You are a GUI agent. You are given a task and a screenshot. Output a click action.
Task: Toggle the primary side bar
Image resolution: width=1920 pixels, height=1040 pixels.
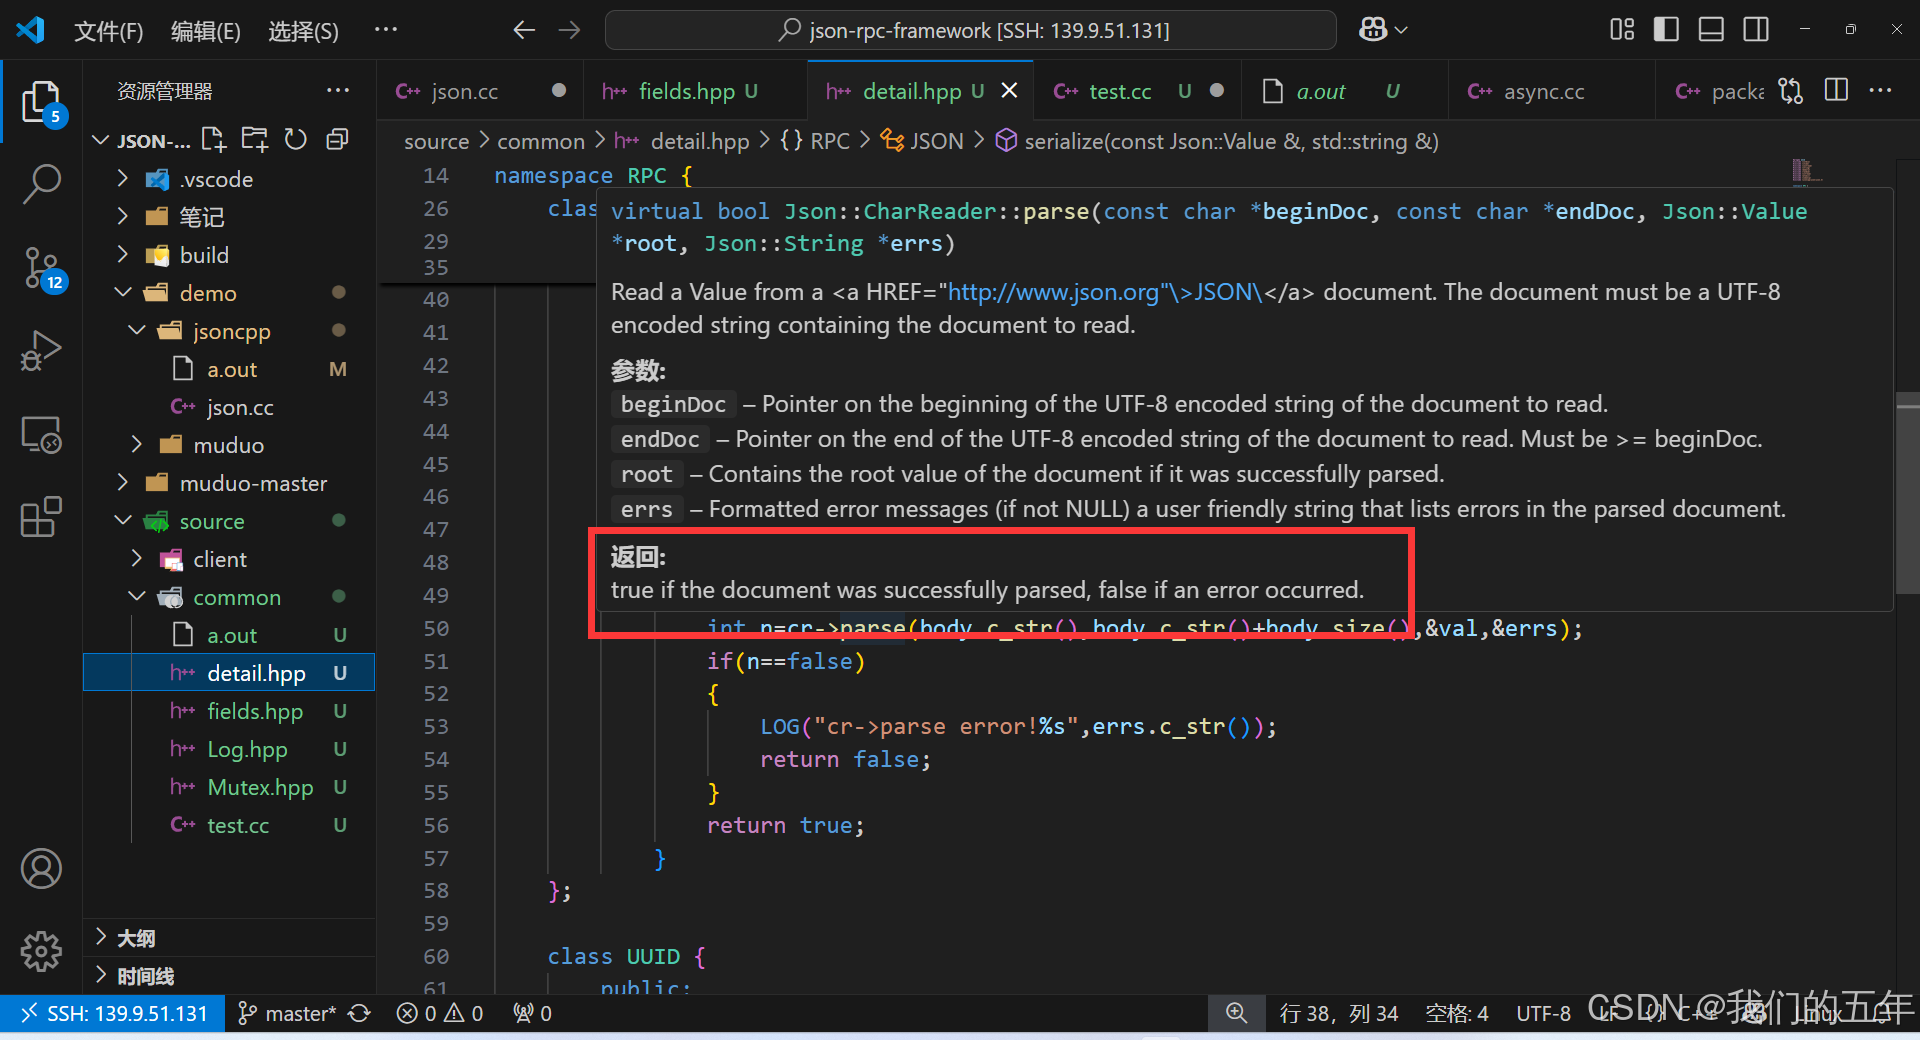(1666, 30)
